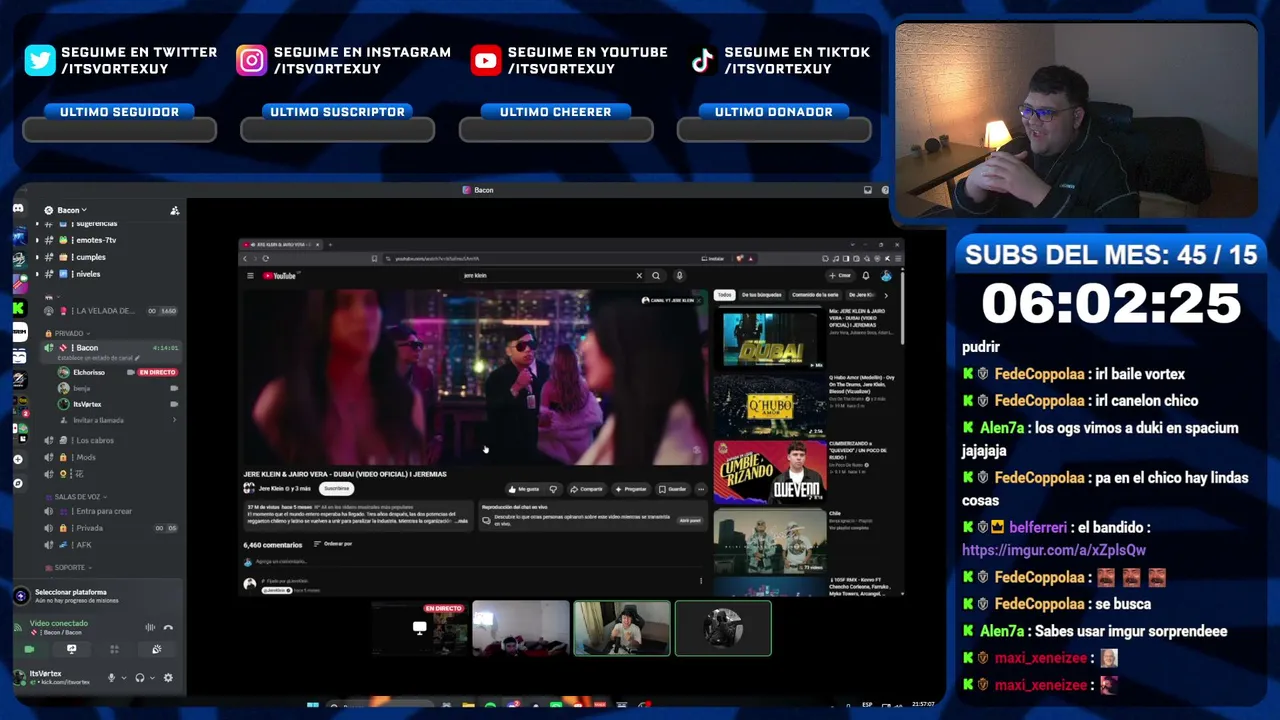Collapse the PRIVADO category
Viewport: 1280px width, 720px height.
point(72,333)
